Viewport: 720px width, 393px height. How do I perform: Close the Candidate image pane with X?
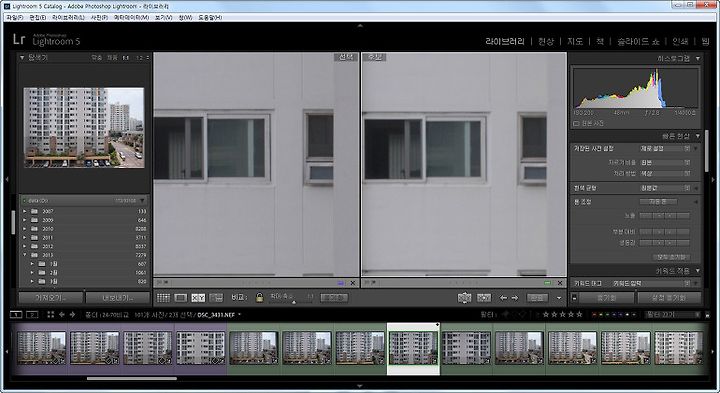click(560, 283)
